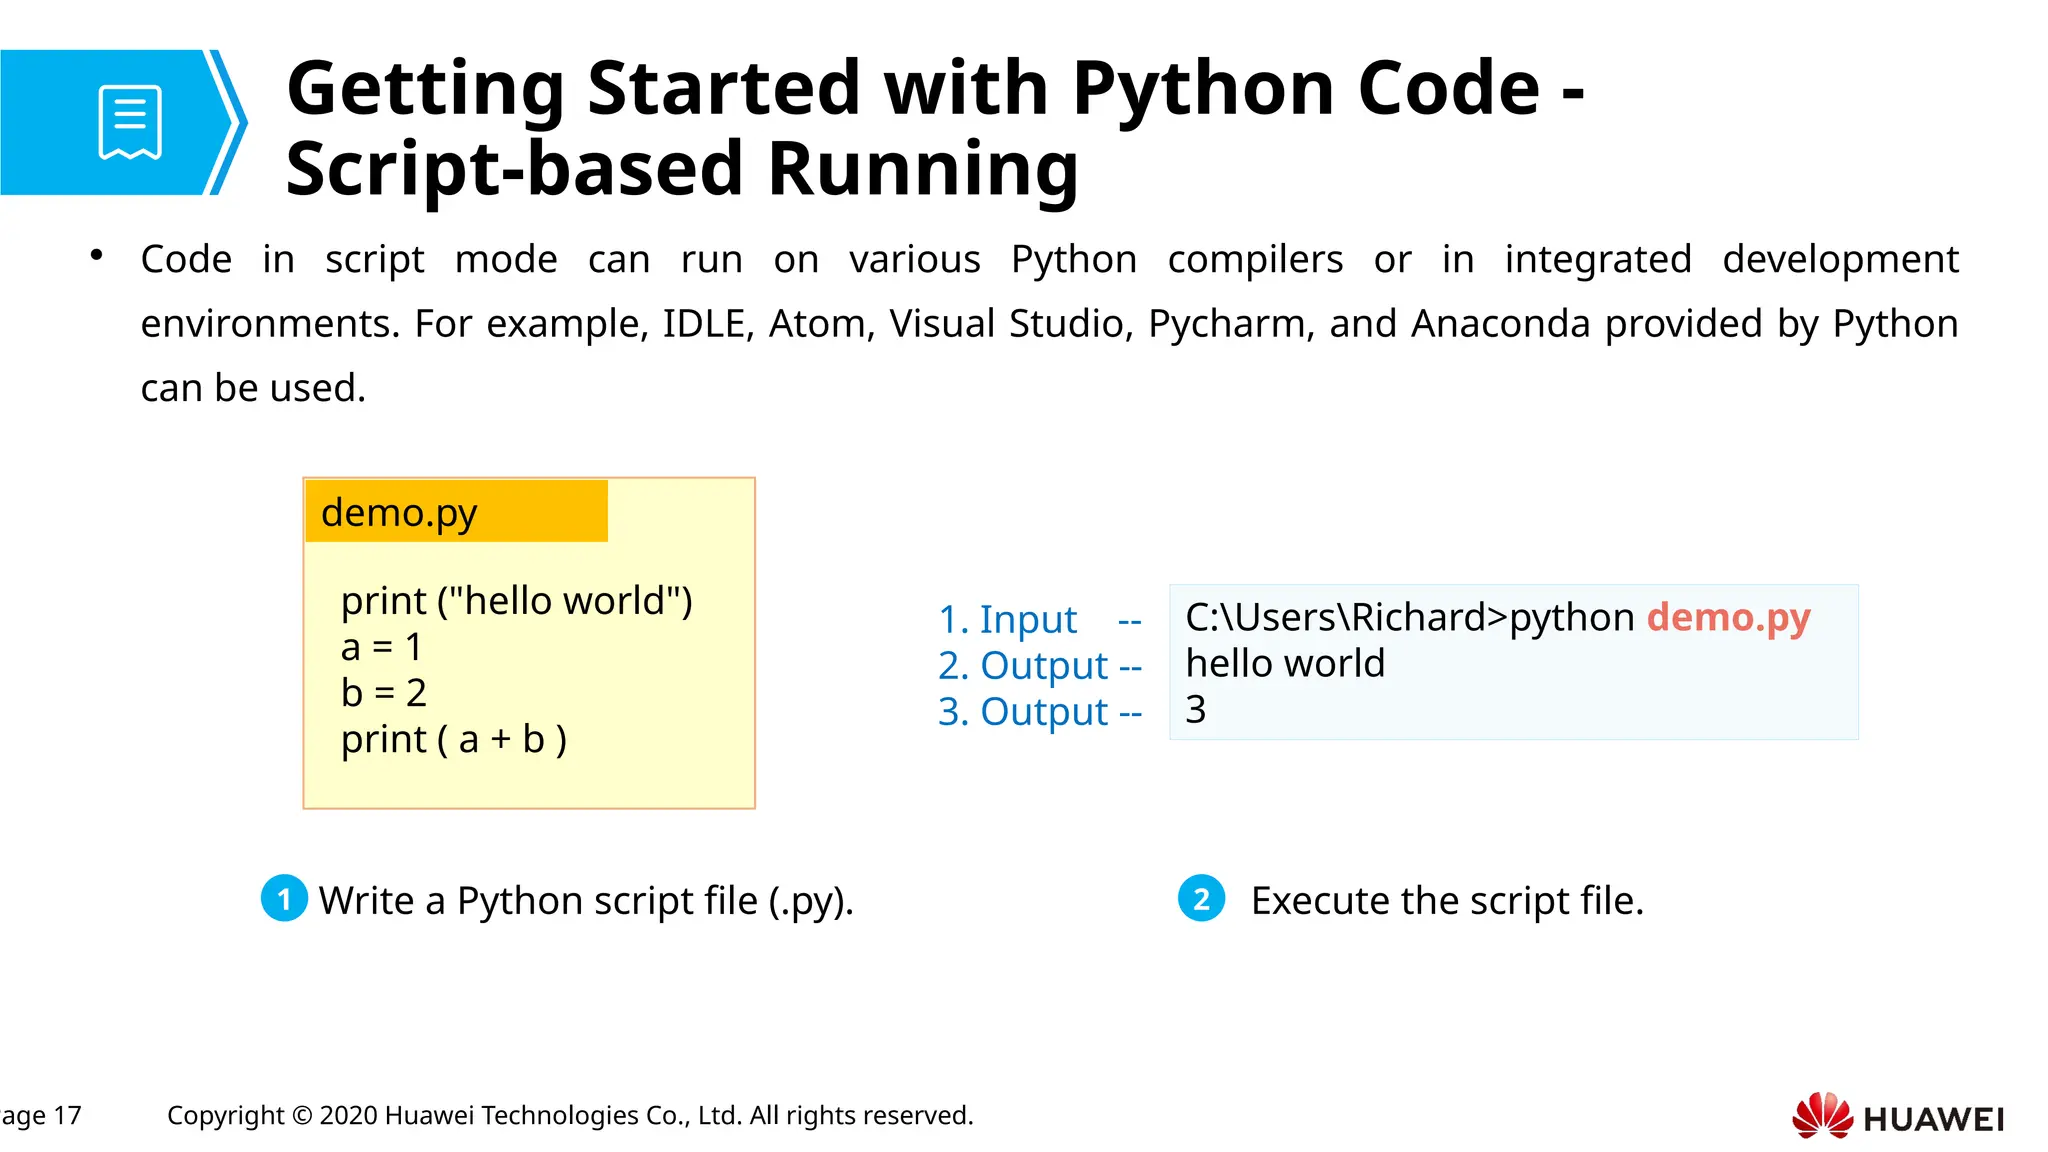This screenshot has width=2048, height=1152.
Task: Click the '2. Output --' label
Action: coord(1038,665)
